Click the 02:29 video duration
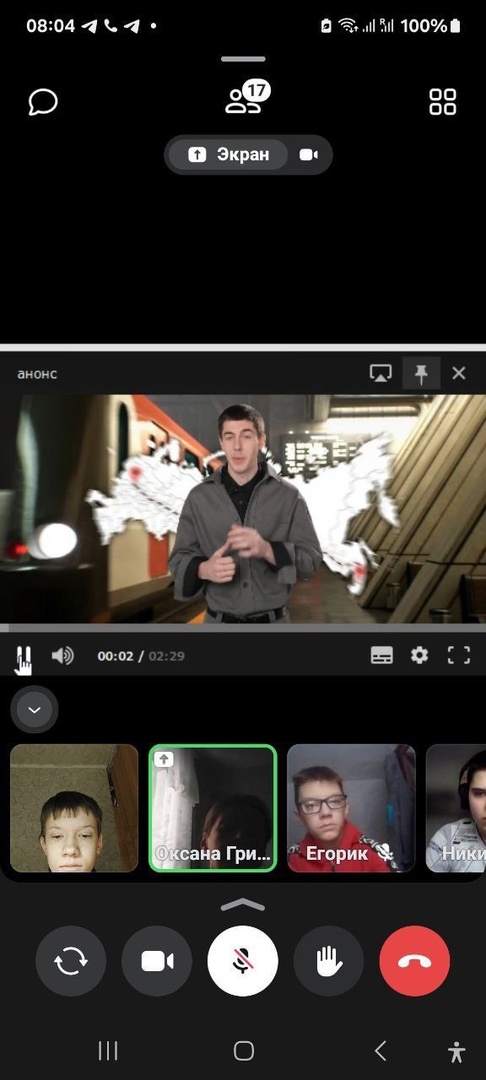The width and height of the screenshot is (486, 1080). [x=167, y=656]
